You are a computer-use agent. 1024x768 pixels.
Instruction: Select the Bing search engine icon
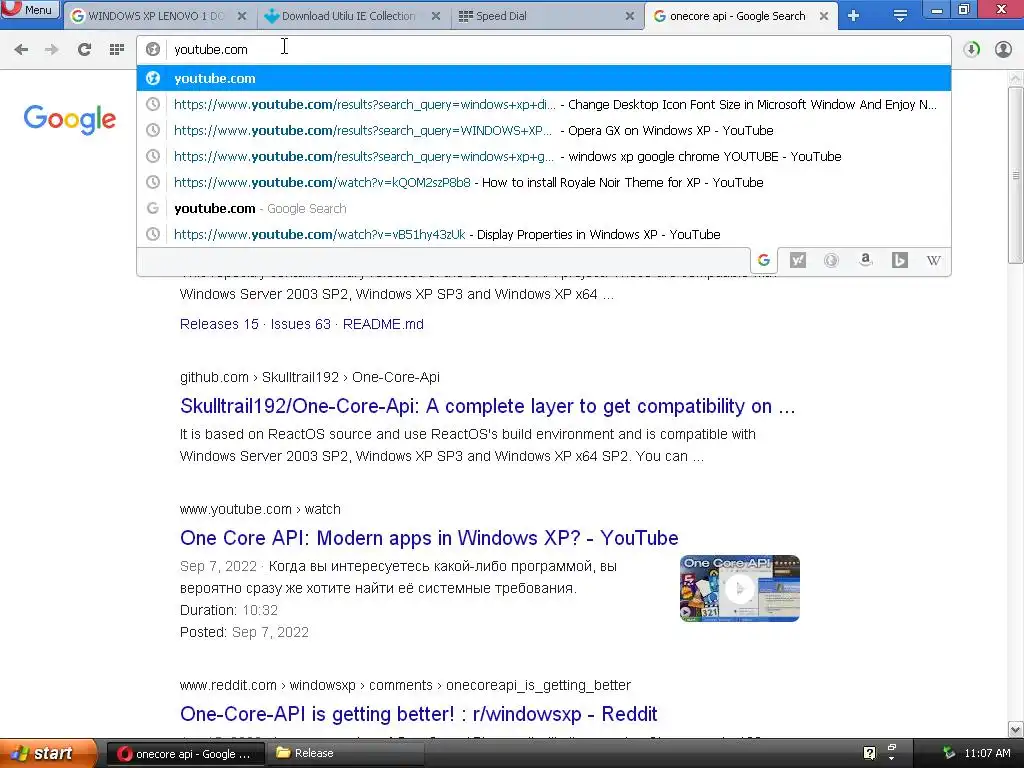[899, 261]
